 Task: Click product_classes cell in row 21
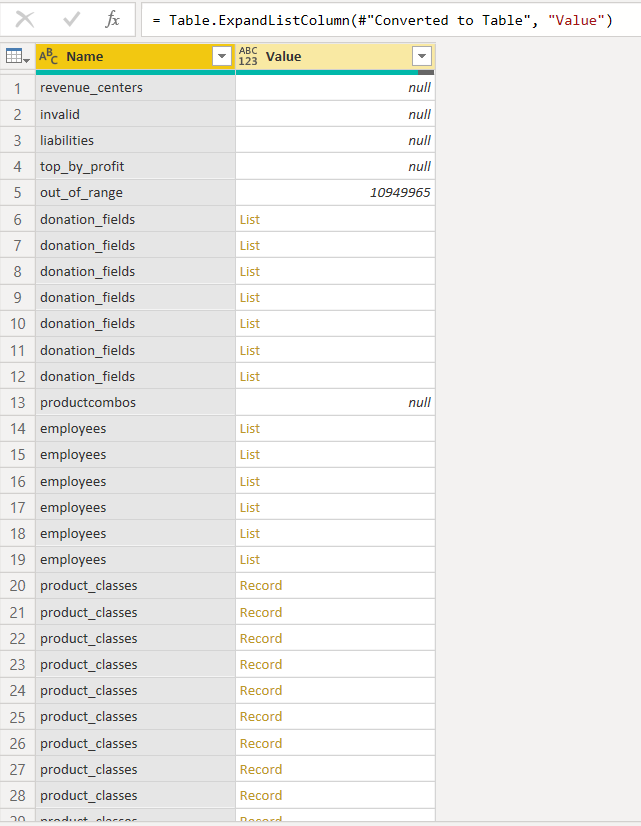[135, 613]
